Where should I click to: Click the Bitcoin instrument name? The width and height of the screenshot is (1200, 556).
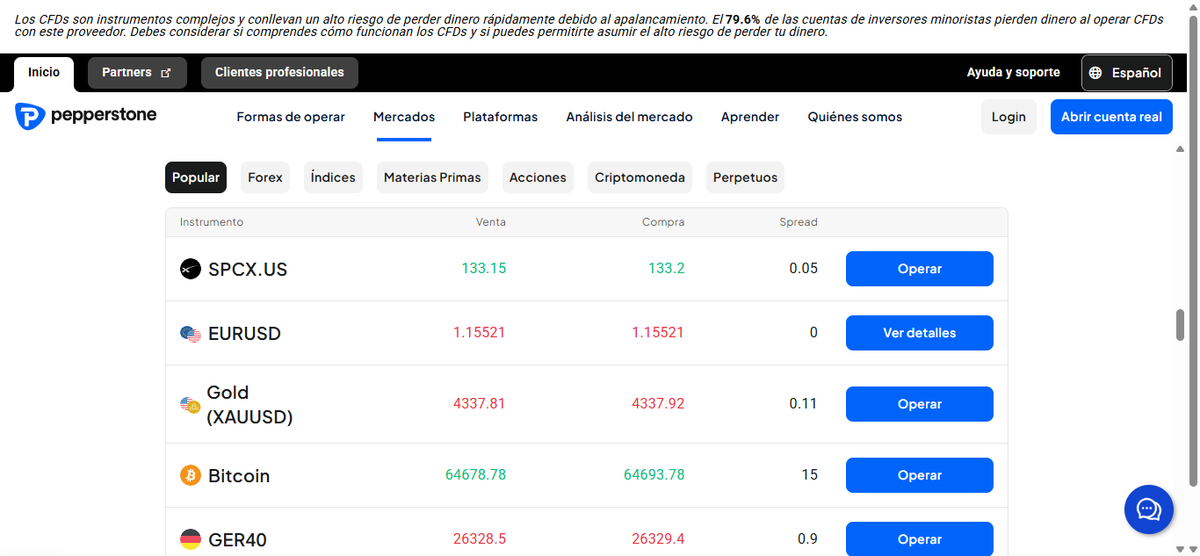(239, 476)
